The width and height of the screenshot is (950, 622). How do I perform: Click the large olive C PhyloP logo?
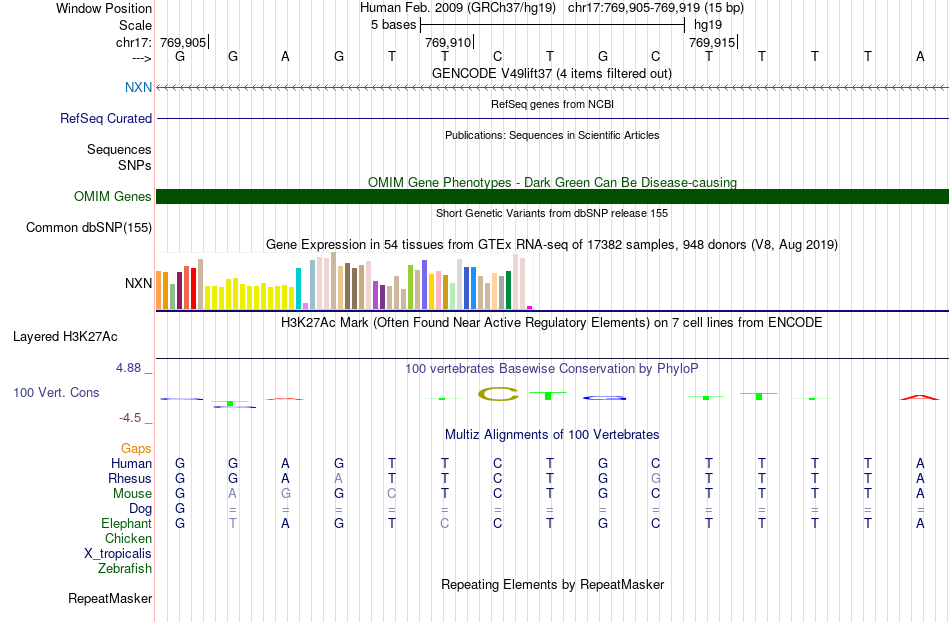[x=498, y=395]
